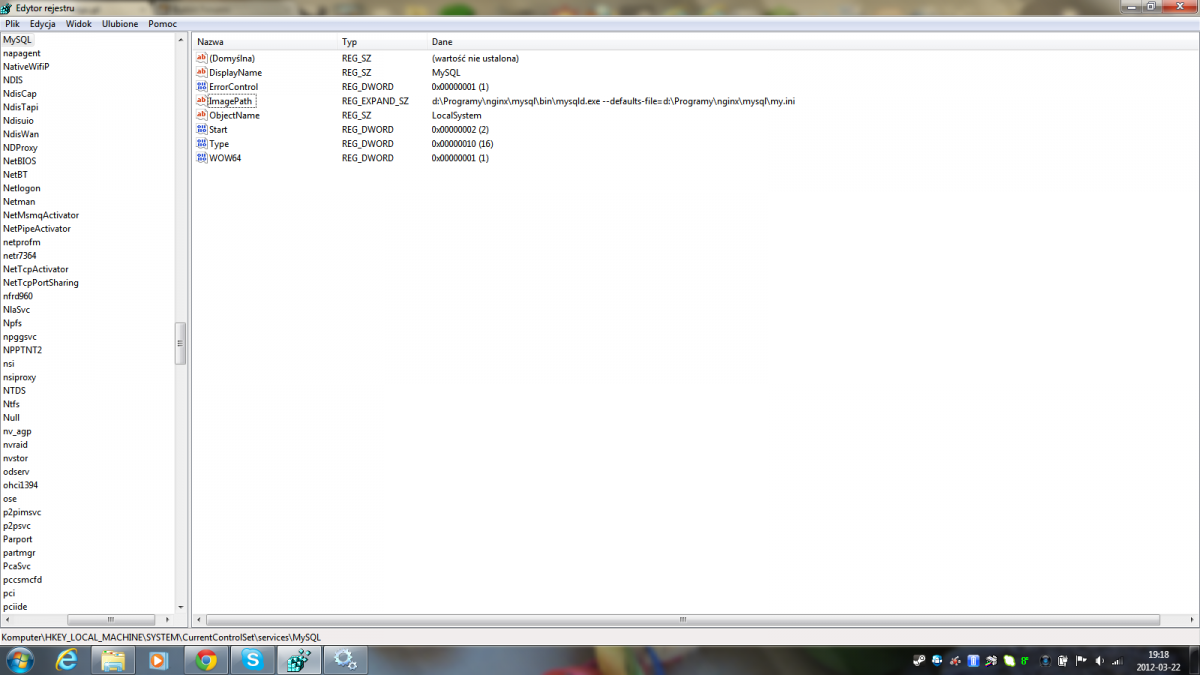Click the icon beside the Type value
This screenshot has width=1200, height=675.
201,144
